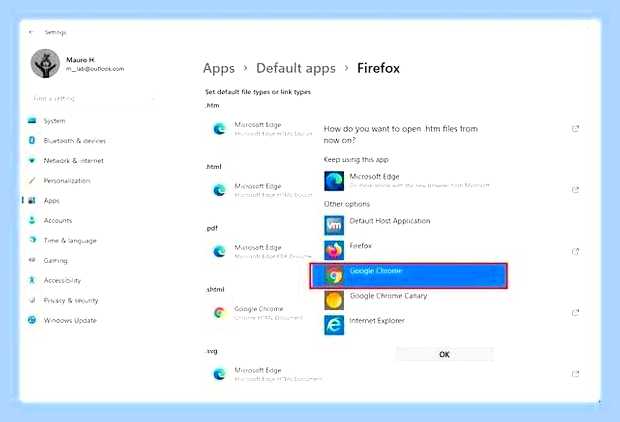Image resolution: width=620 pixels, height=422 pixels.
Task: Open Accessibility settings
Action: [62, 280]
